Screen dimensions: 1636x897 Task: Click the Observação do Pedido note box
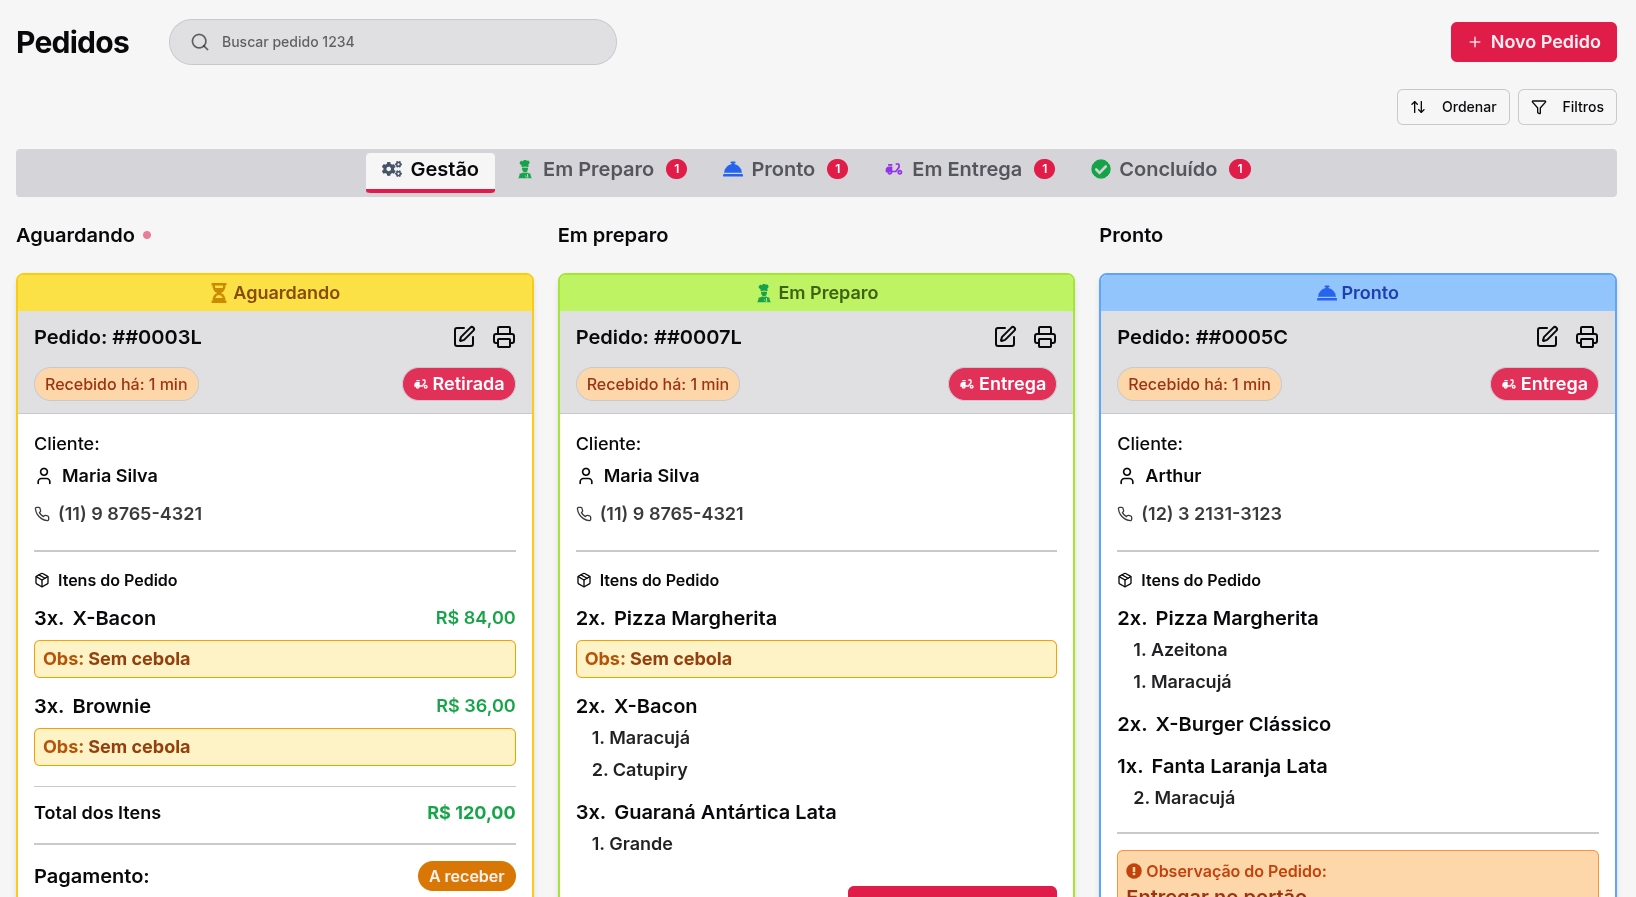(1358, 874)
